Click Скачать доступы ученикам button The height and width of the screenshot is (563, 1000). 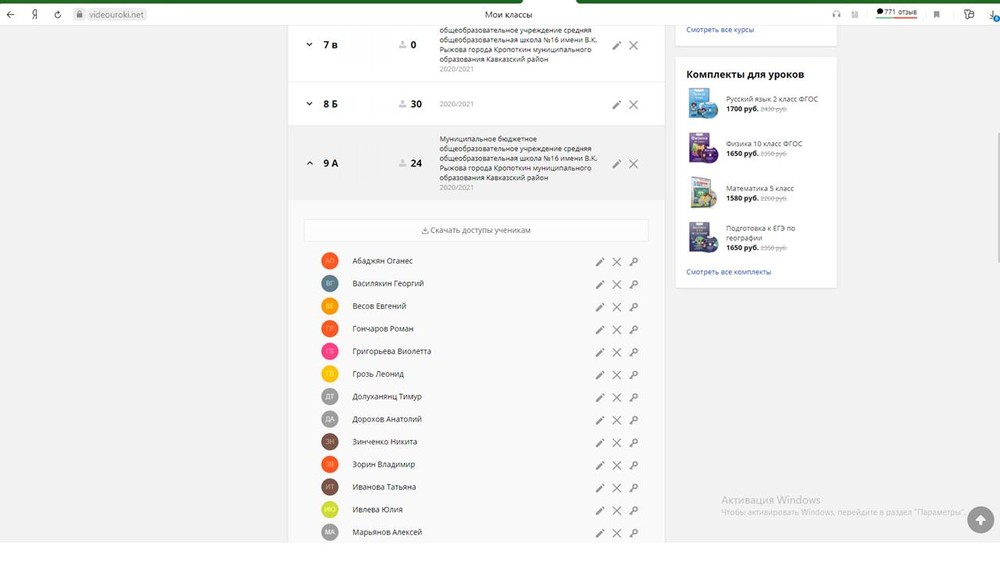click(476, 230)
